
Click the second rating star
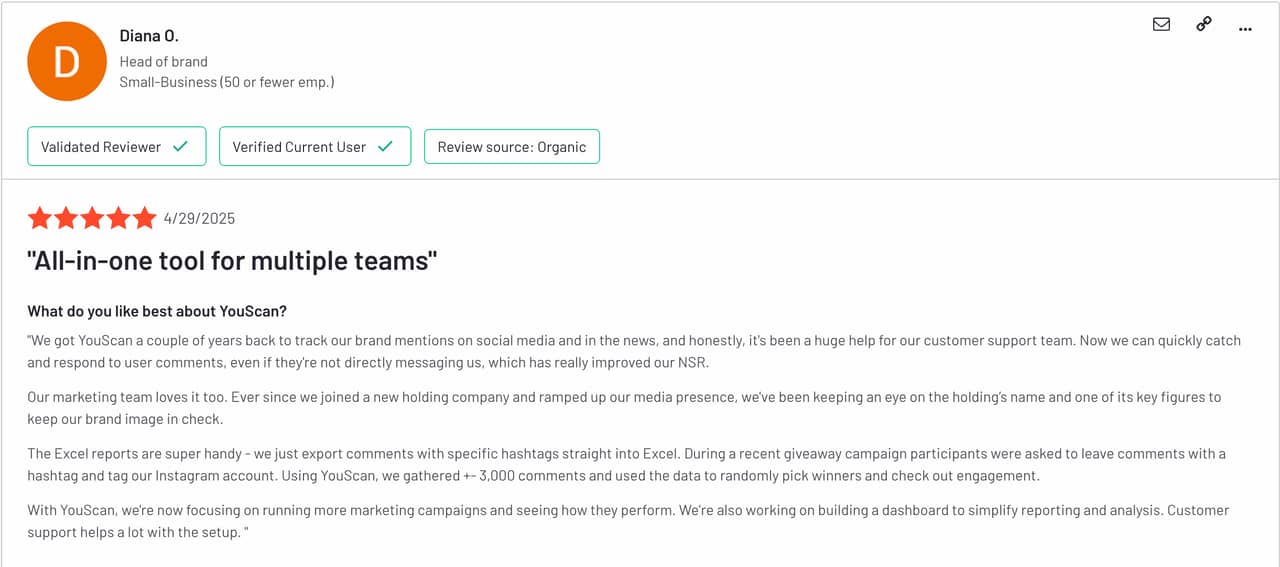point(66,218)
